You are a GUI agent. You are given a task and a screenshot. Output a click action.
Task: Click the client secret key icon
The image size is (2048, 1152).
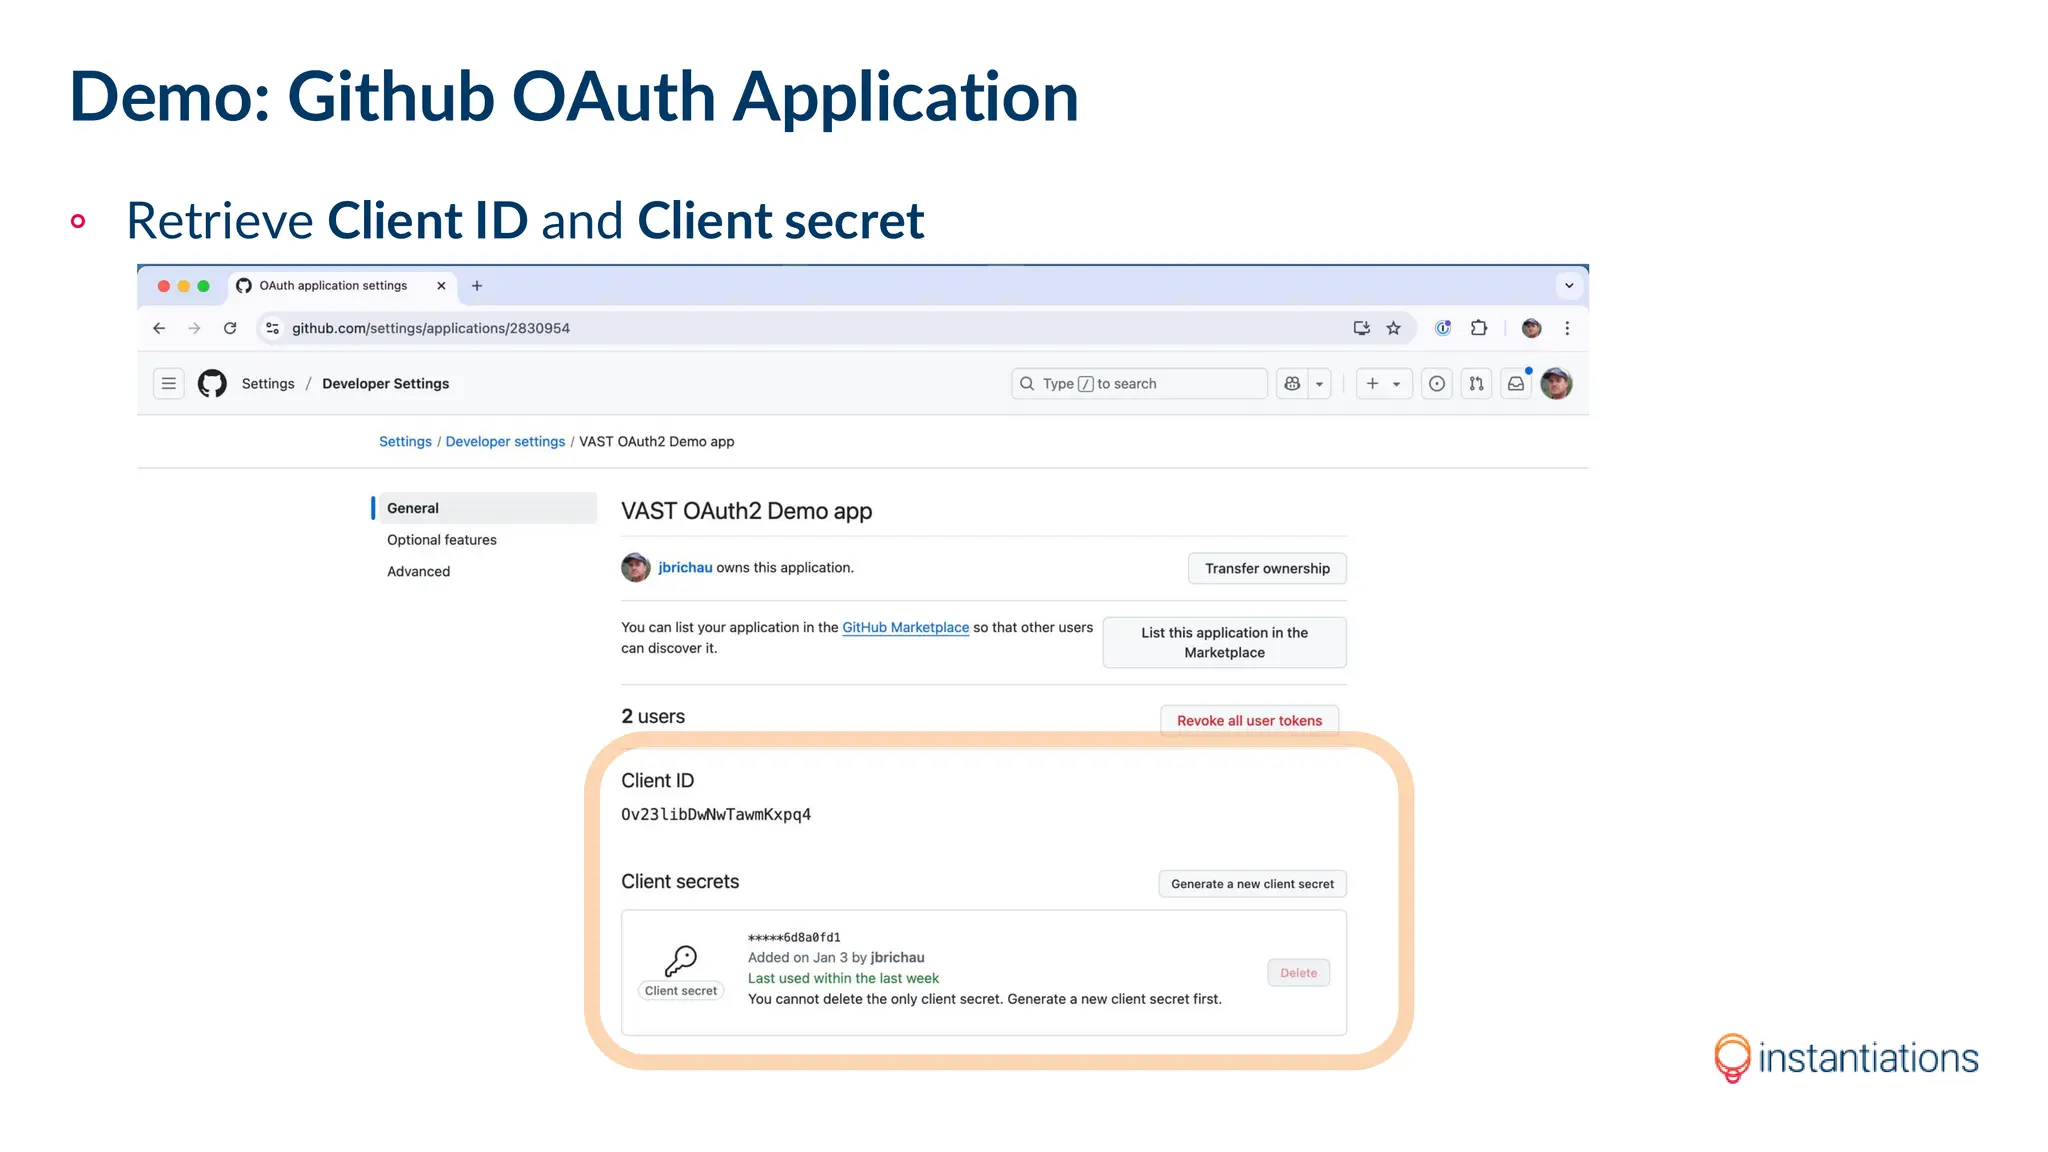click(x=680, y=960)
